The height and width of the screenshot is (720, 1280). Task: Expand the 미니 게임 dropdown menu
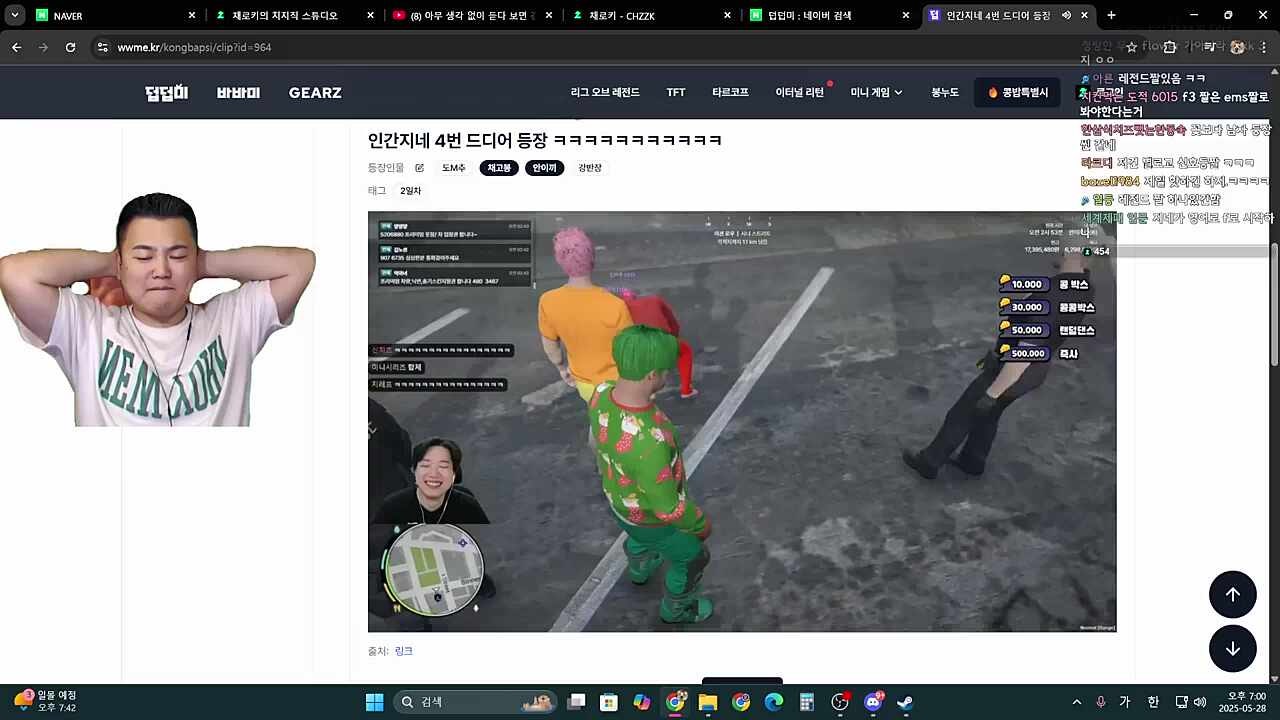[x=876, y=92]
